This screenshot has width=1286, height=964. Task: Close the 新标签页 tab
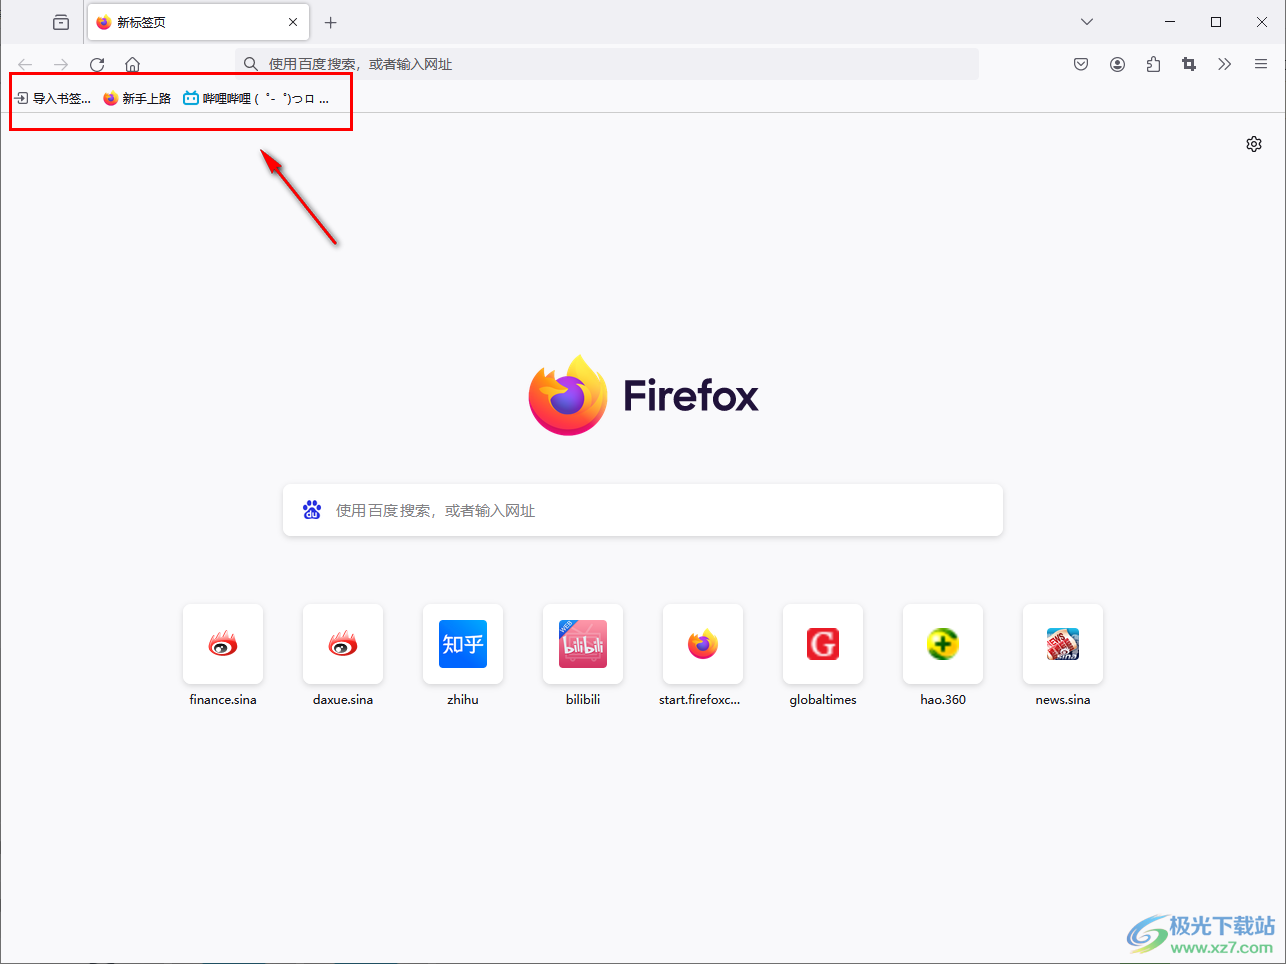[x=293, y=22]
